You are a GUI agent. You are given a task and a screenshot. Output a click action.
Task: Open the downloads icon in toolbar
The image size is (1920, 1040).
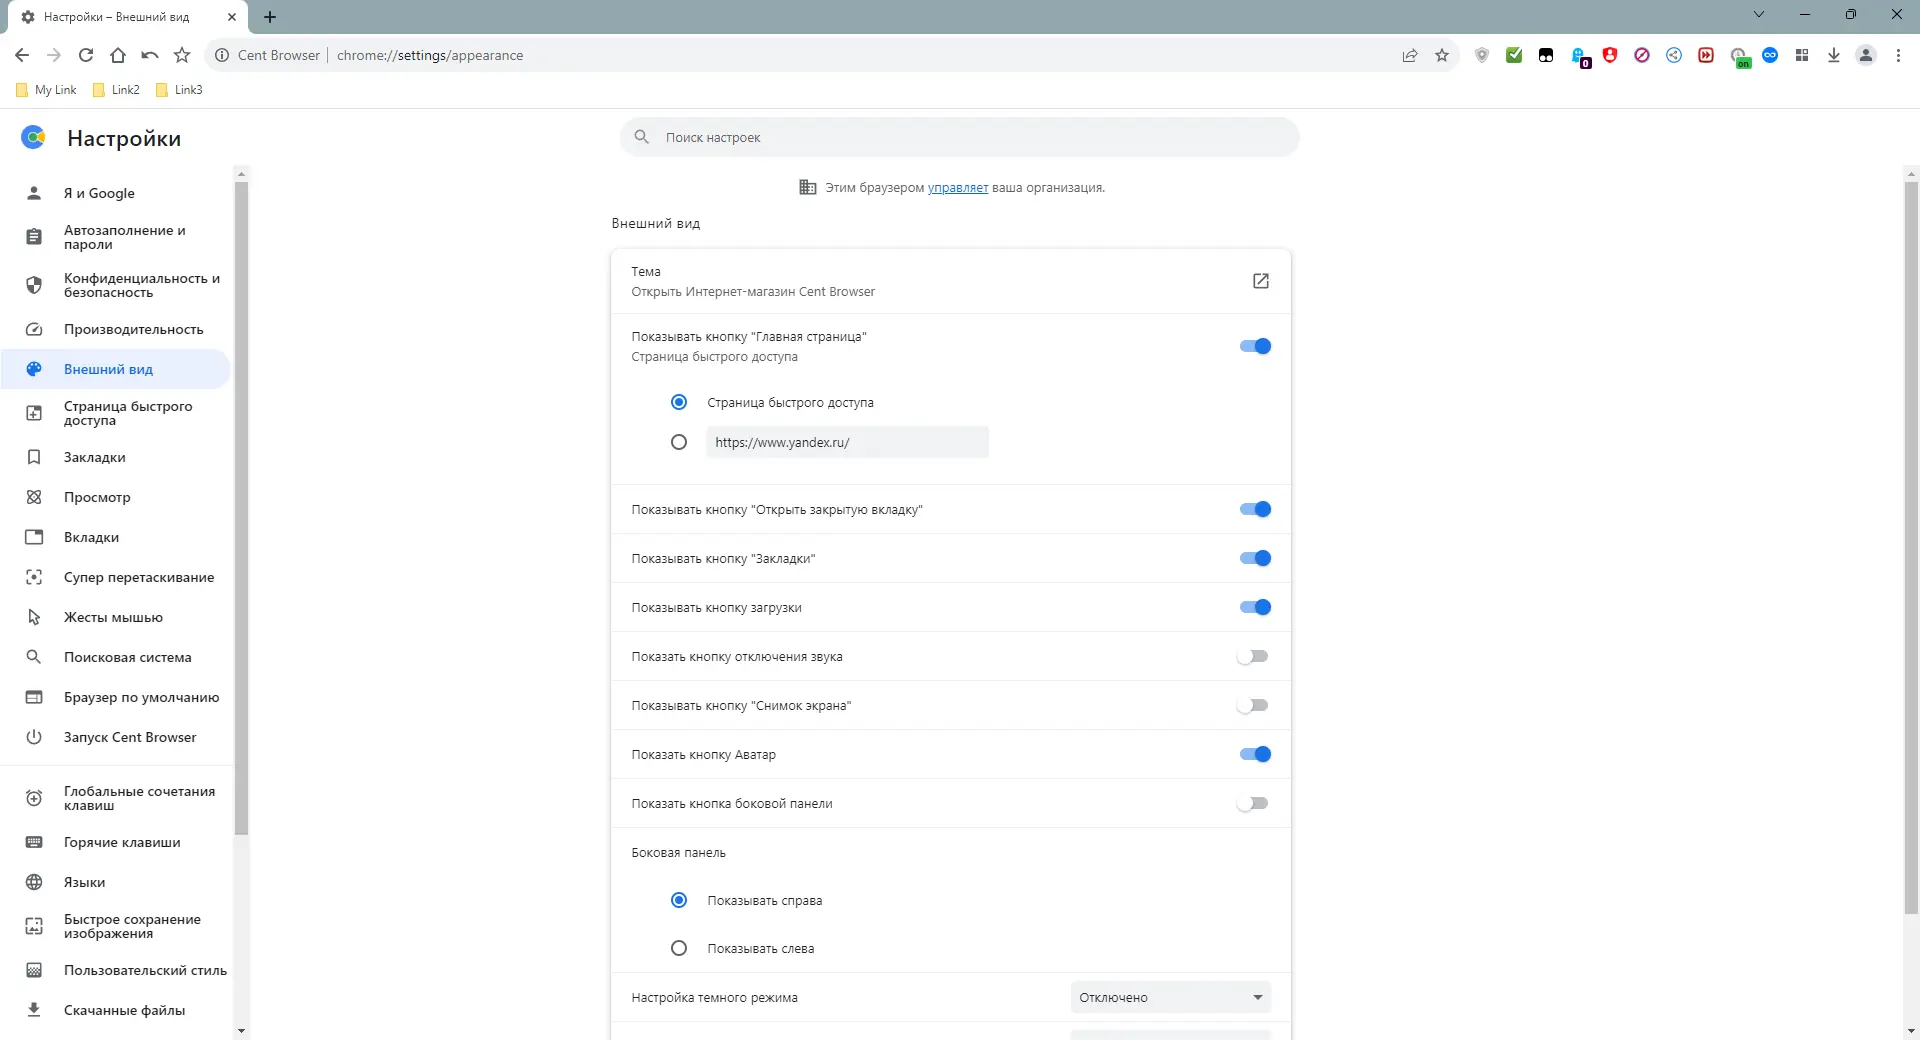point(1834,56)
